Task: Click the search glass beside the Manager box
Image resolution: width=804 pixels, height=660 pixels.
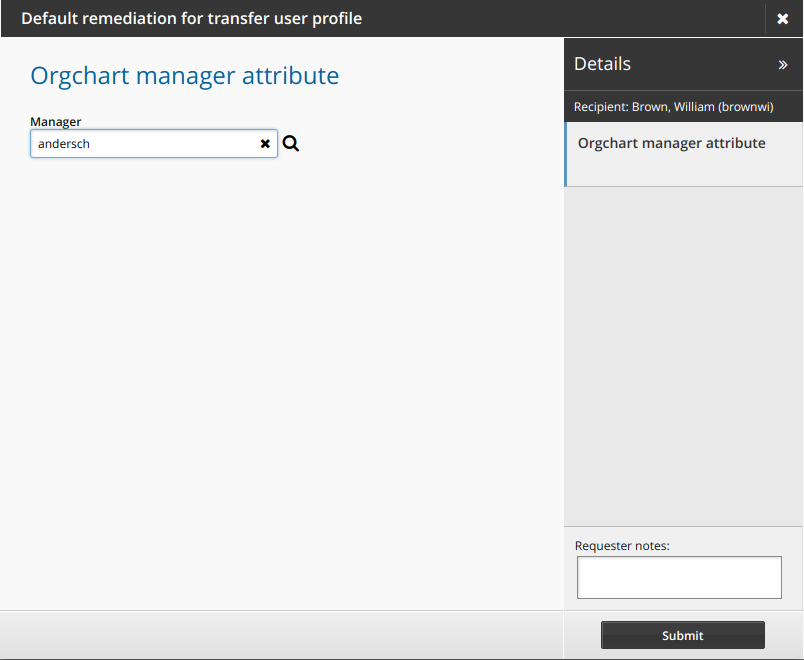Action: click(291, 143)
